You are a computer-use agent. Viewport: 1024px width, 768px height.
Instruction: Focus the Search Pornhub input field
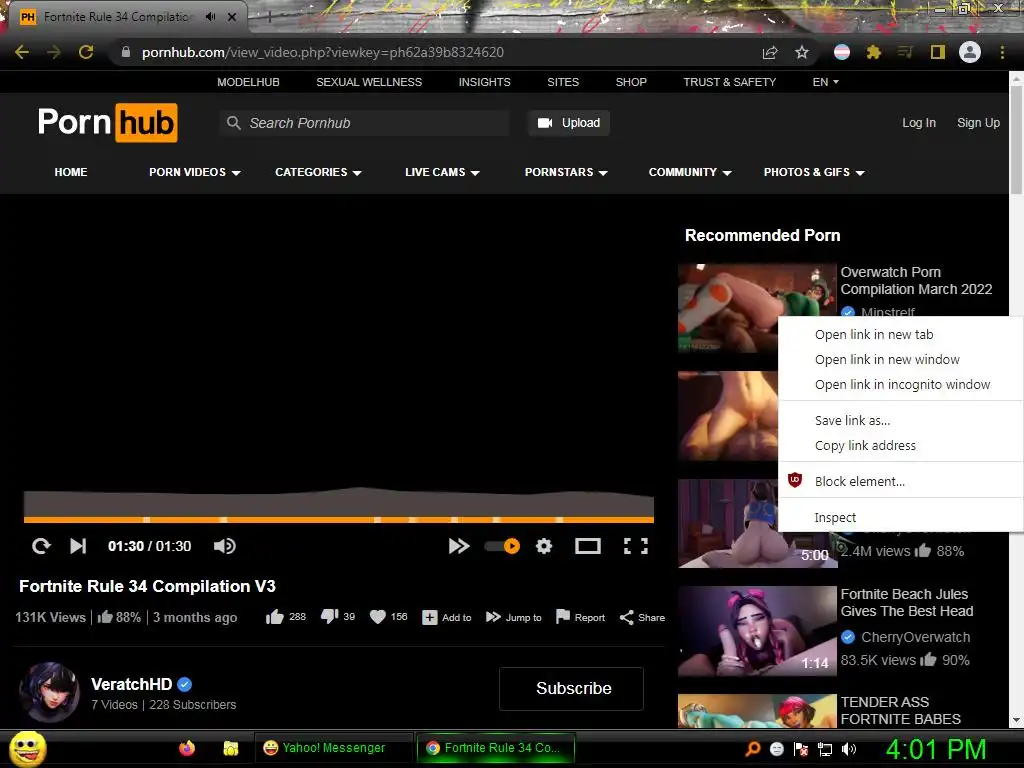coord(364,123)
